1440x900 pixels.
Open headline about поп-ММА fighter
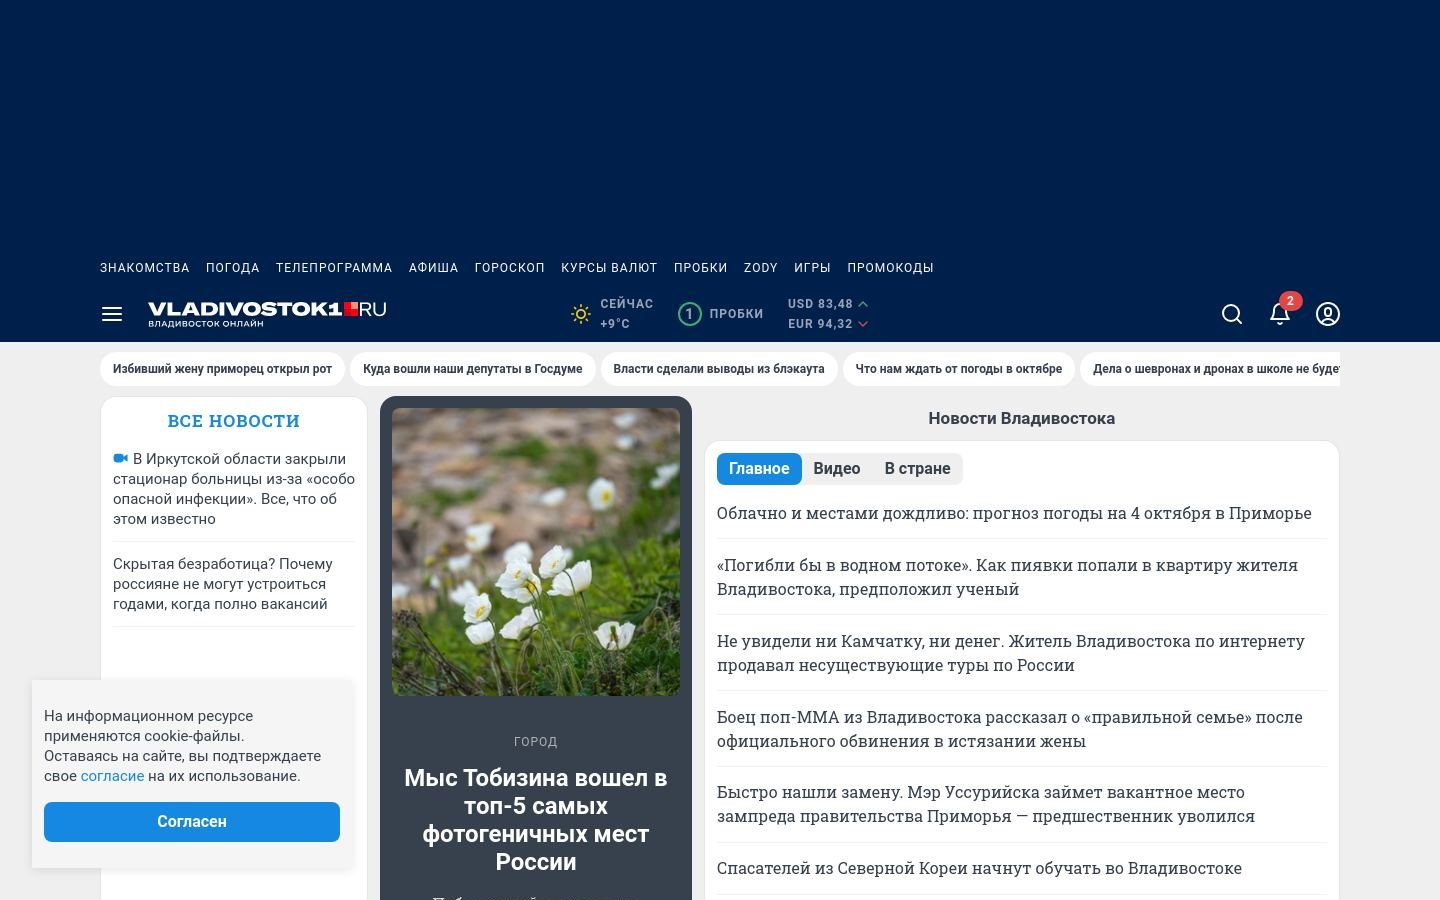click(1010, 729)
